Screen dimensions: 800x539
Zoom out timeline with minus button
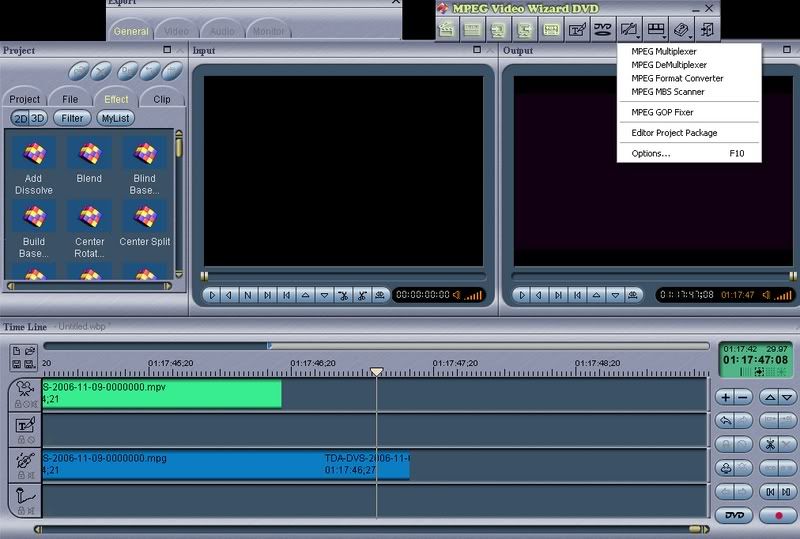[743, 397]
